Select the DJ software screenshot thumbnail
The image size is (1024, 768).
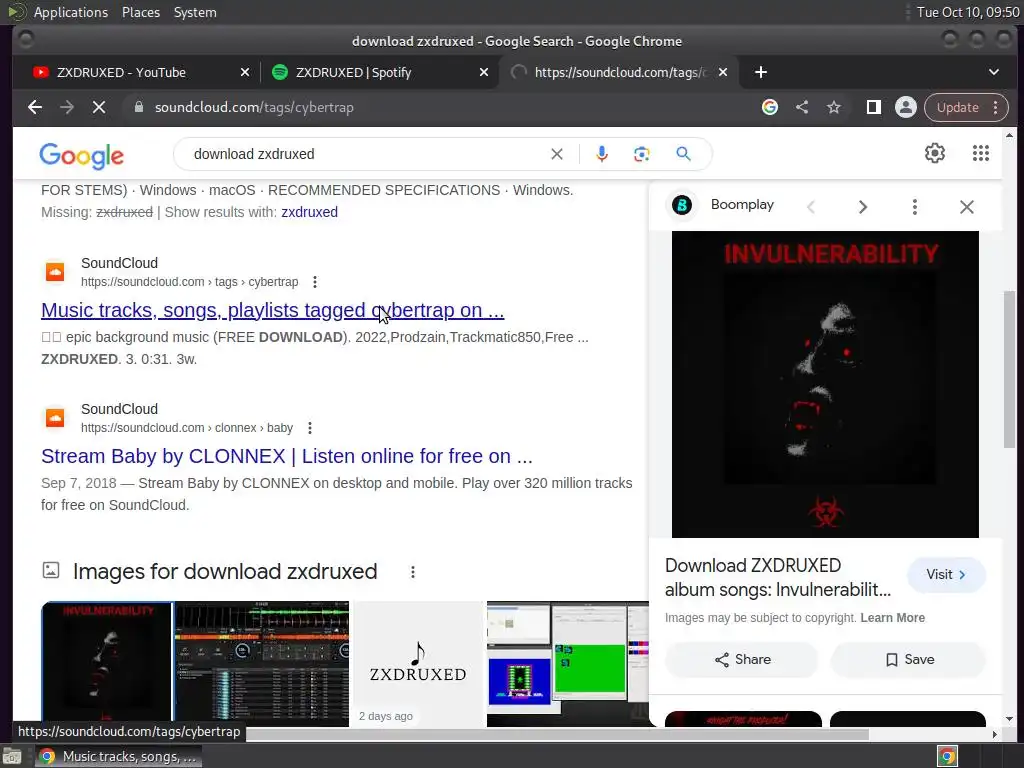coord(262,664)
